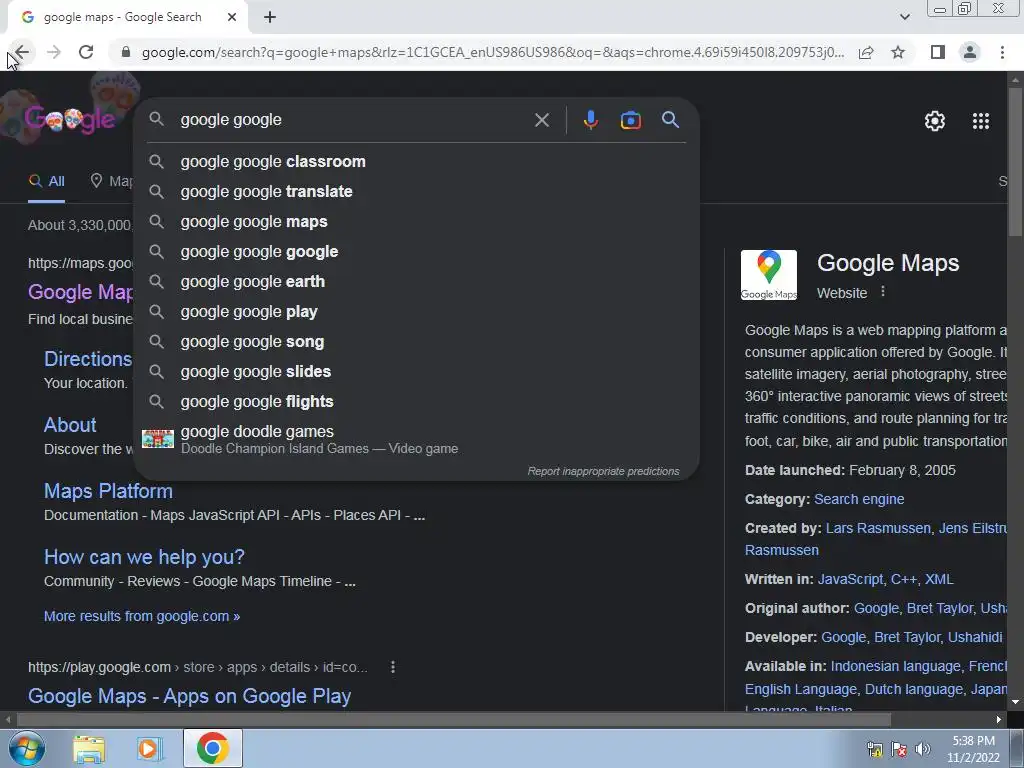Submit search with the blue magnifier icon
This screenshot has height=768, width=1024.
pyautogui.click(x=670, y=120)
